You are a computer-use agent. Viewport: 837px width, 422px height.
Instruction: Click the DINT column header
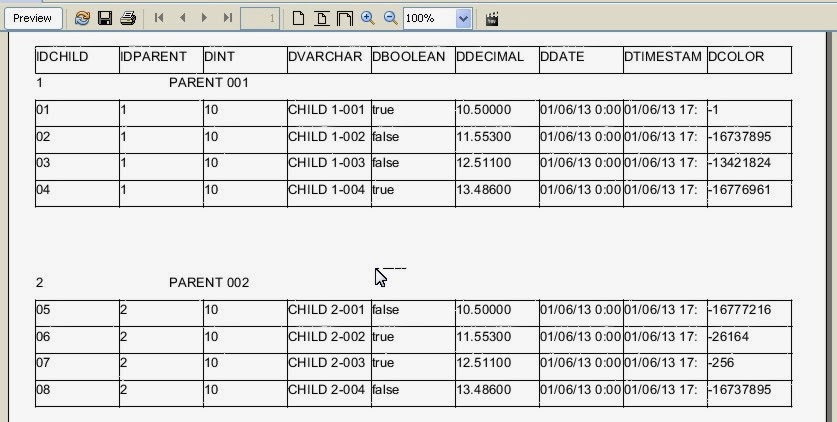pyautogui.click(x=246, y=60)
